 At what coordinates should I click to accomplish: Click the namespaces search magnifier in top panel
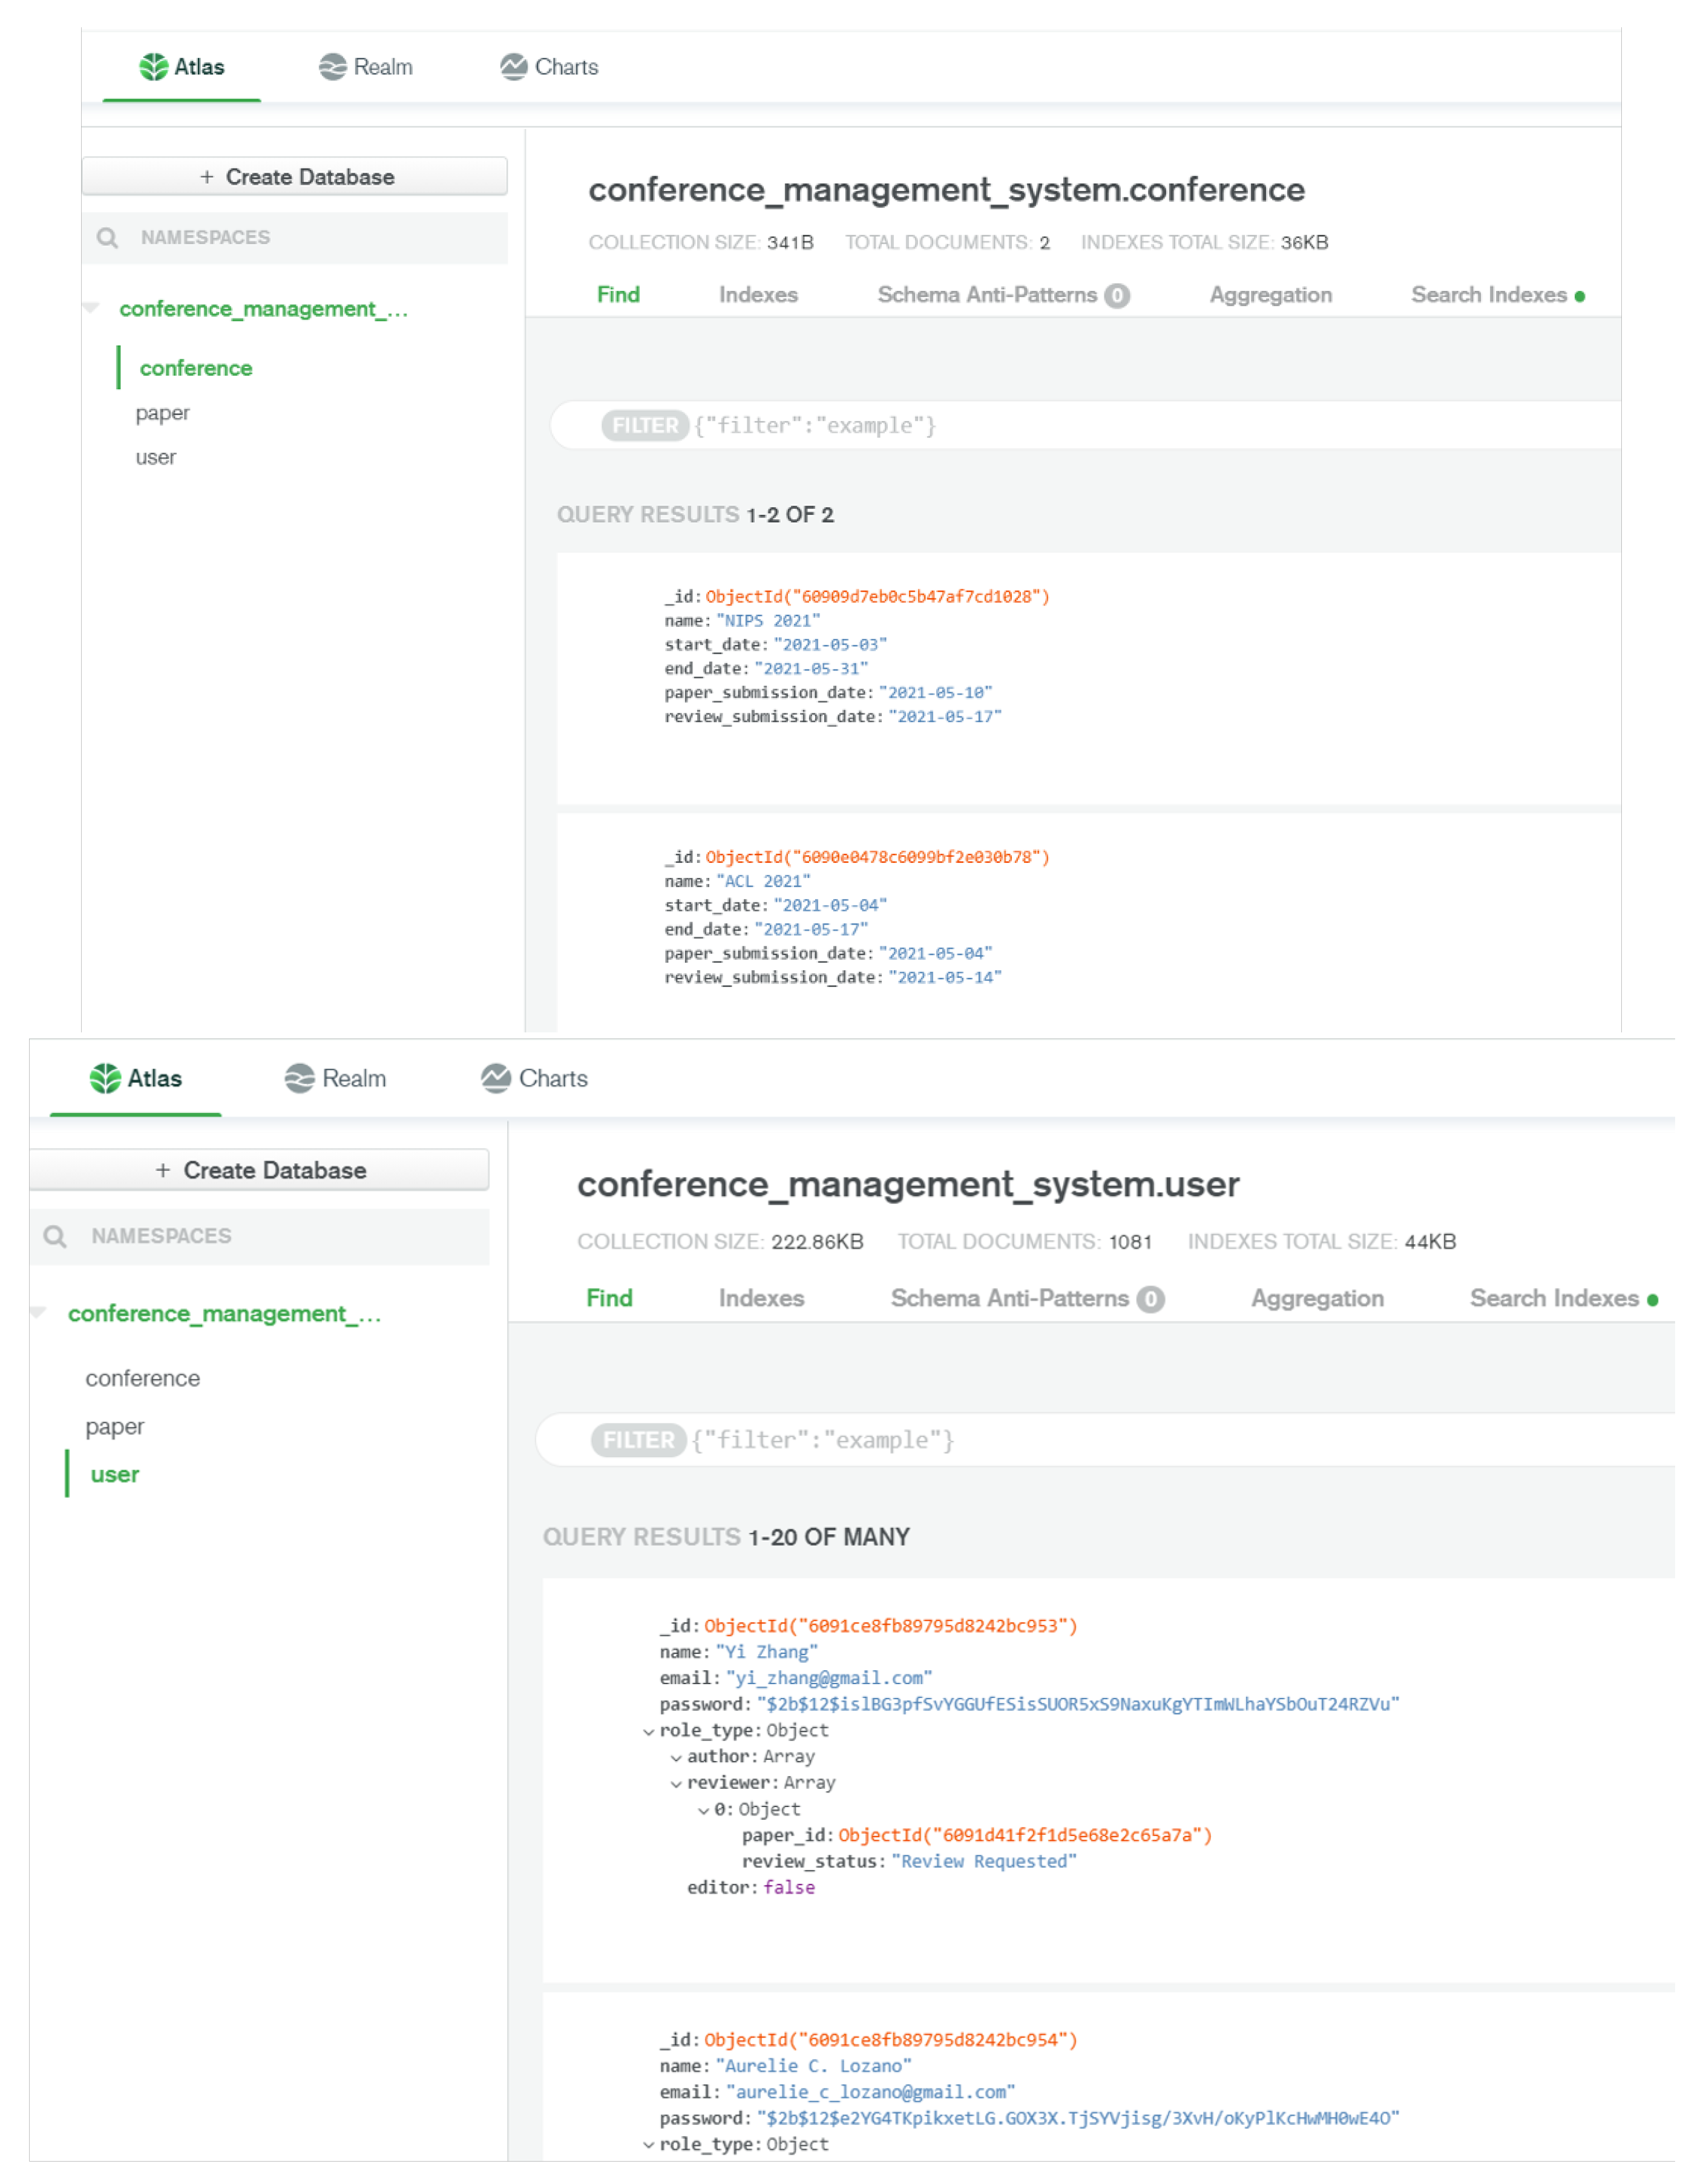[x=107, y=238]
